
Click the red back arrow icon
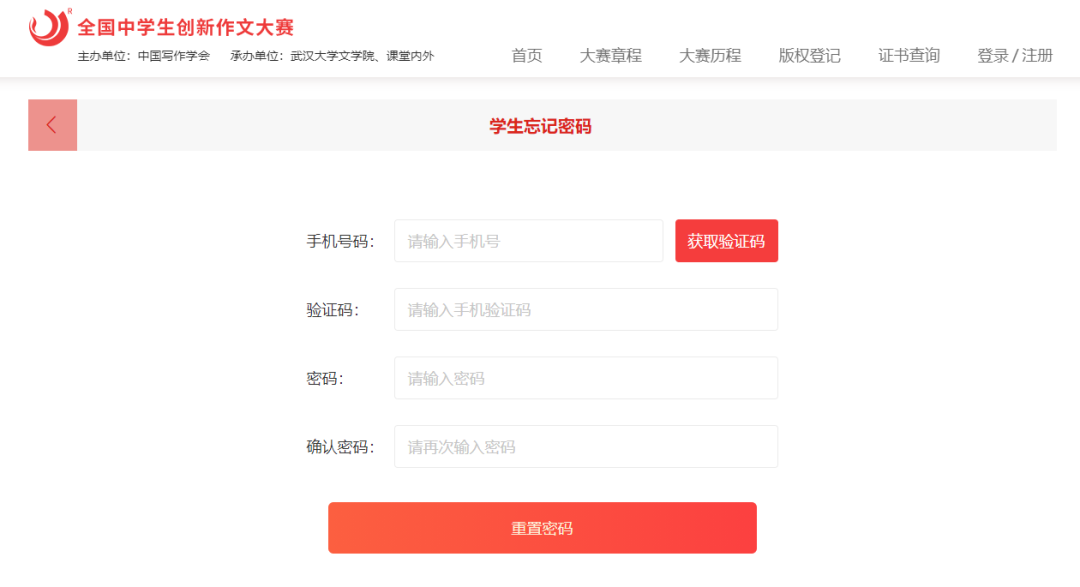52,125
